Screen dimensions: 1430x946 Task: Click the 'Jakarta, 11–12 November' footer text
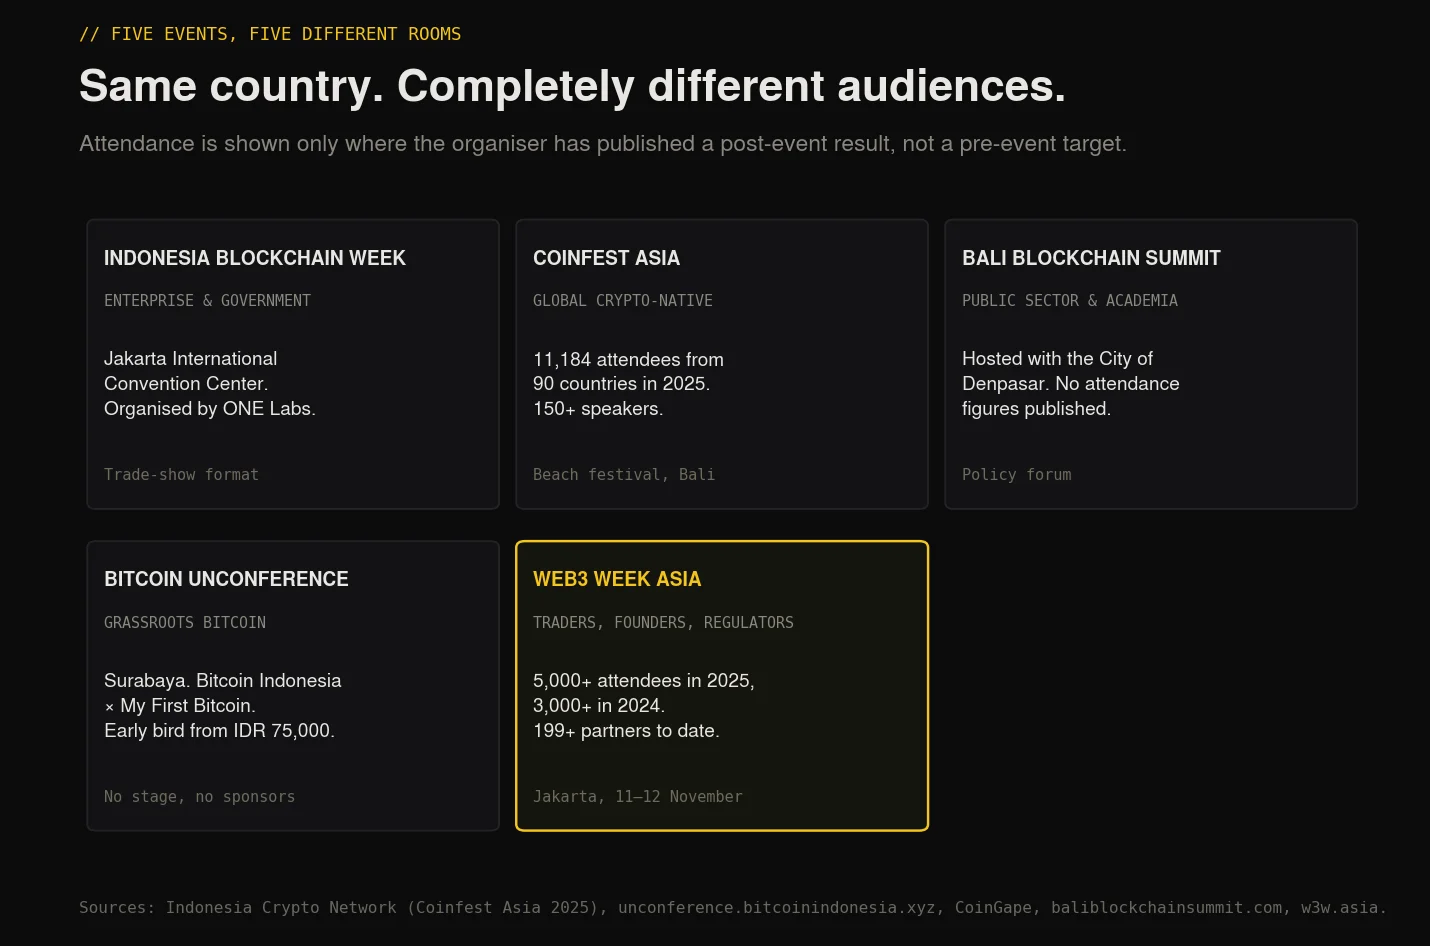pos(638,796)
